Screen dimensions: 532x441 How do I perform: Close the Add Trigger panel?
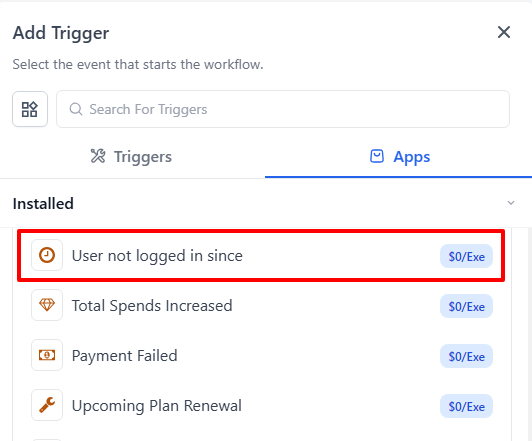[504, 33]
